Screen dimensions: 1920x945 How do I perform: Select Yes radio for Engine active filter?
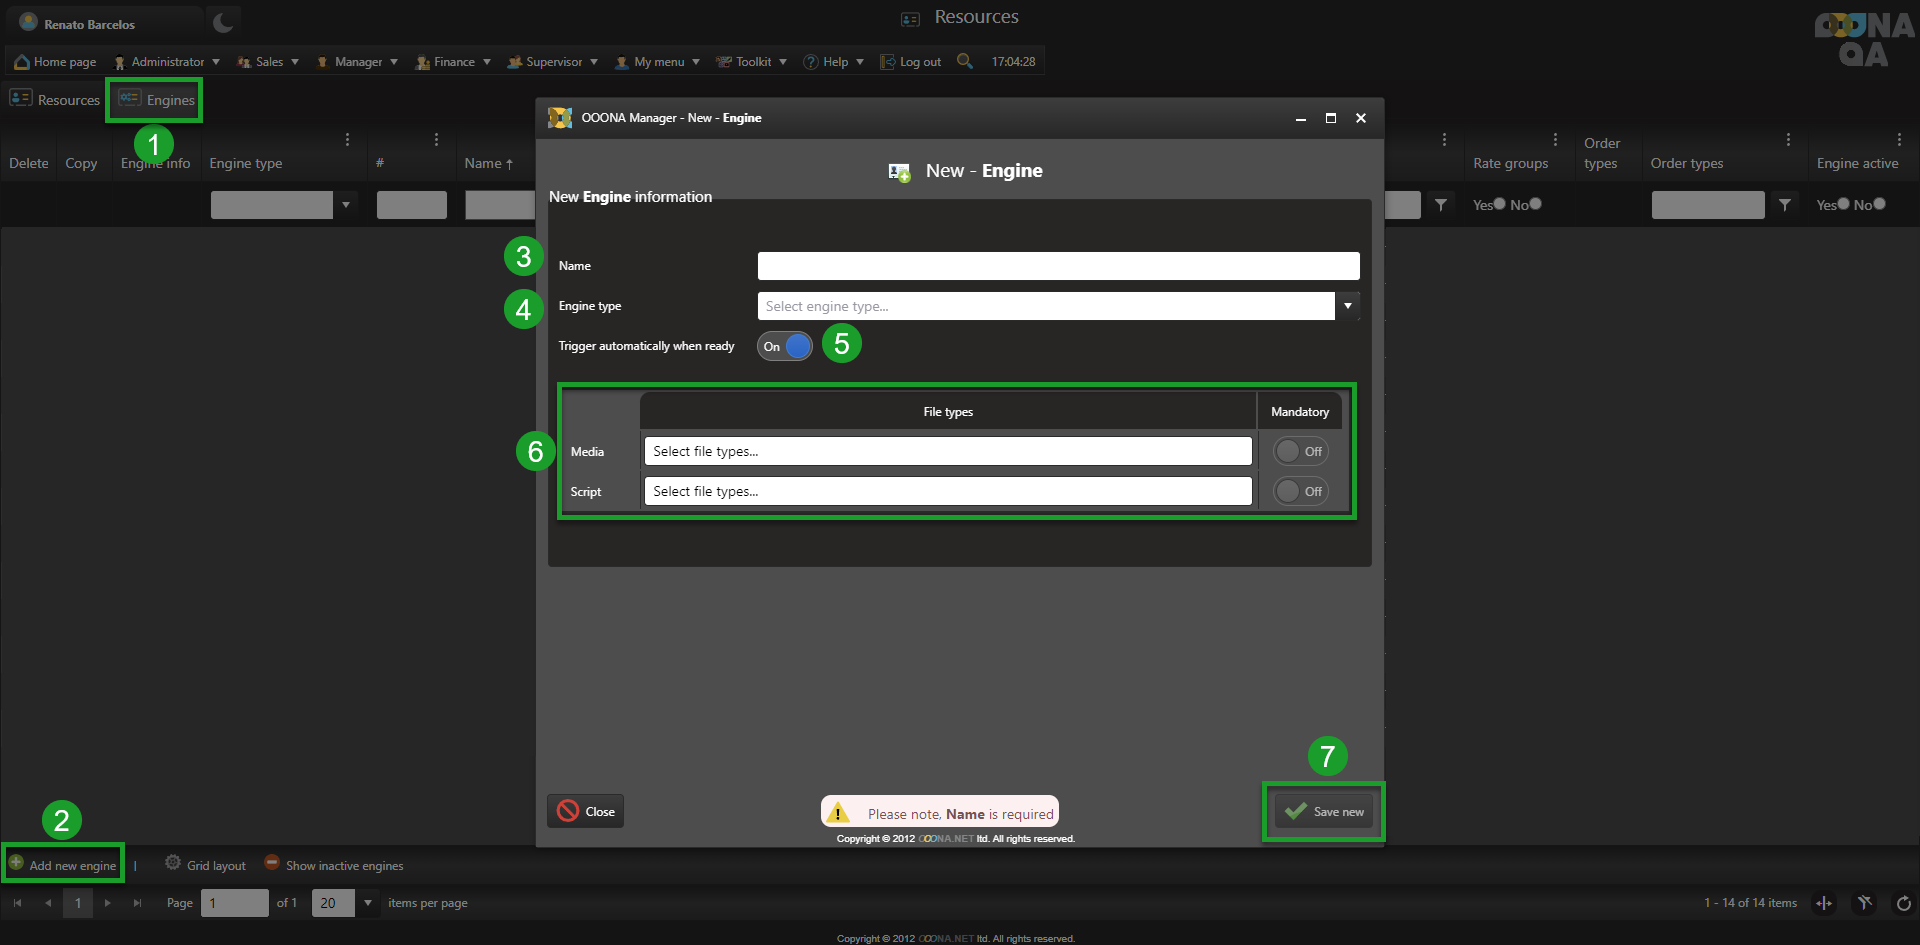click(x=1843, y=204)
